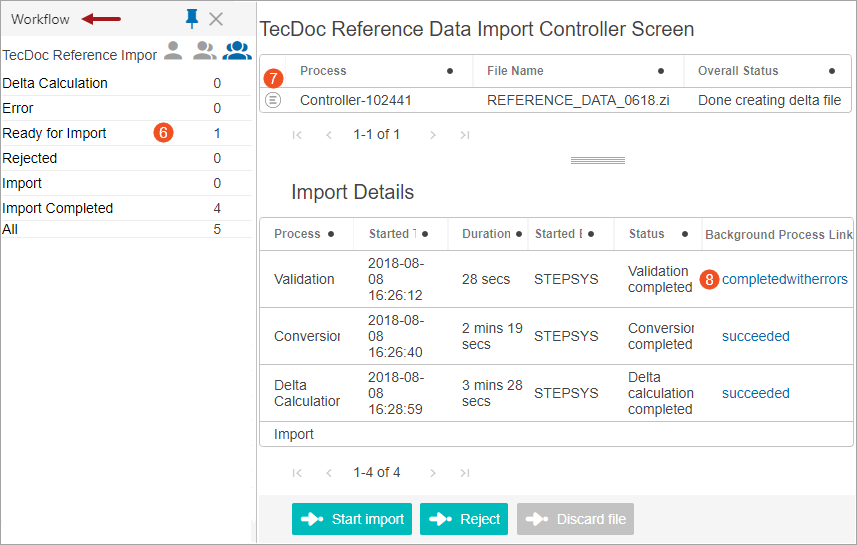This screenshot has height=545, width=857.
Task: Click the Discard file button
Action: click(576, 519)
